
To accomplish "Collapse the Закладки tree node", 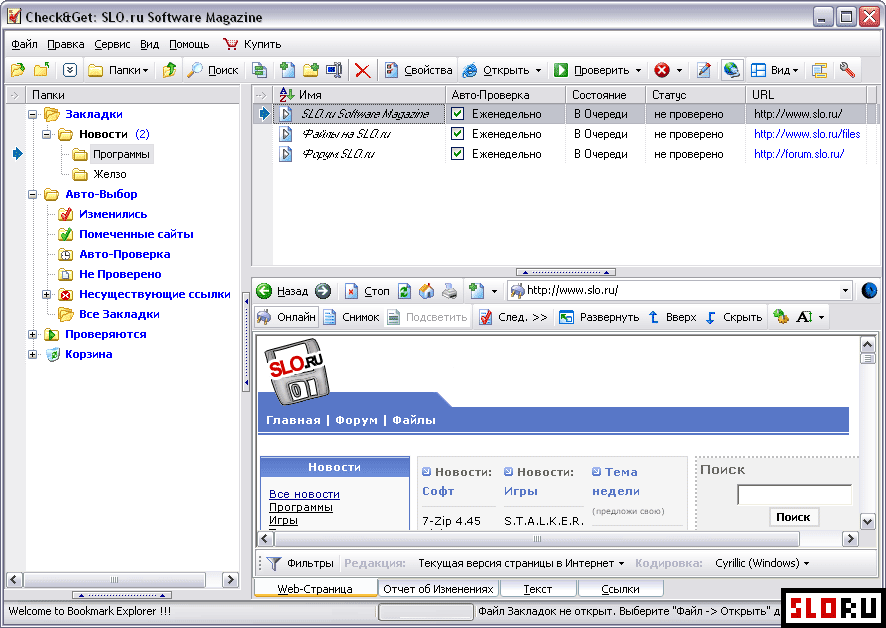I will (x=33, y=114).
